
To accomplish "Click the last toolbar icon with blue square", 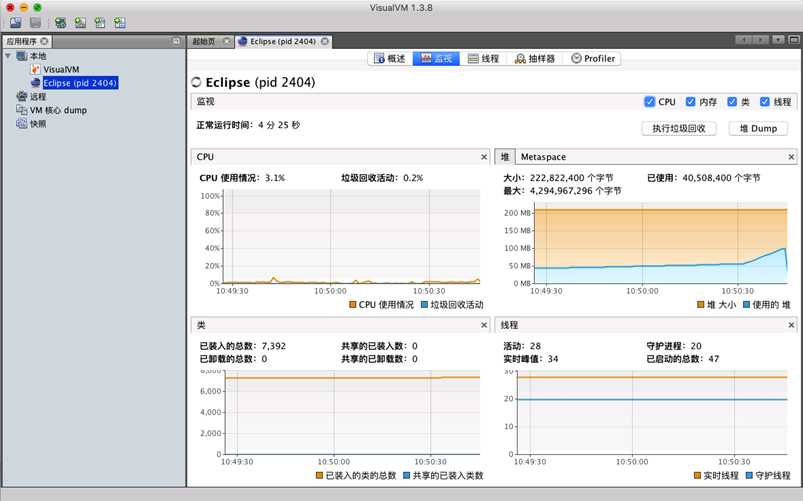I will click(120, 23).
